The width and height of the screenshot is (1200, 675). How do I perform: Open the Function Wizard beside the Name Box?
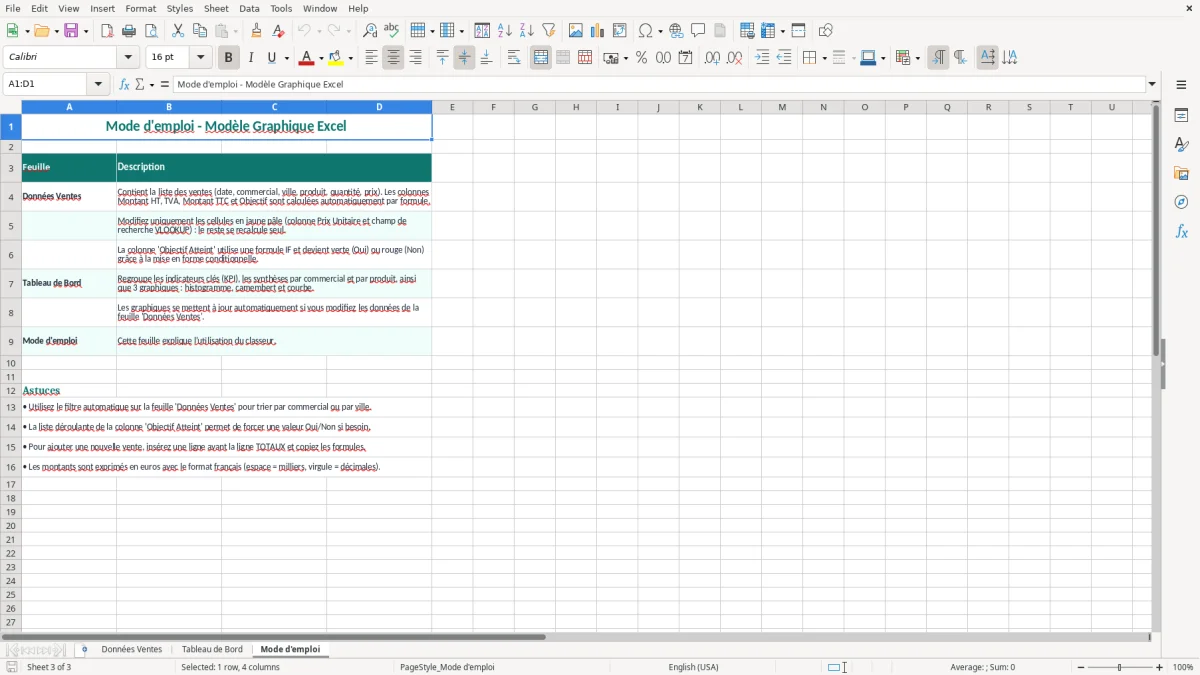pos(125,85)
